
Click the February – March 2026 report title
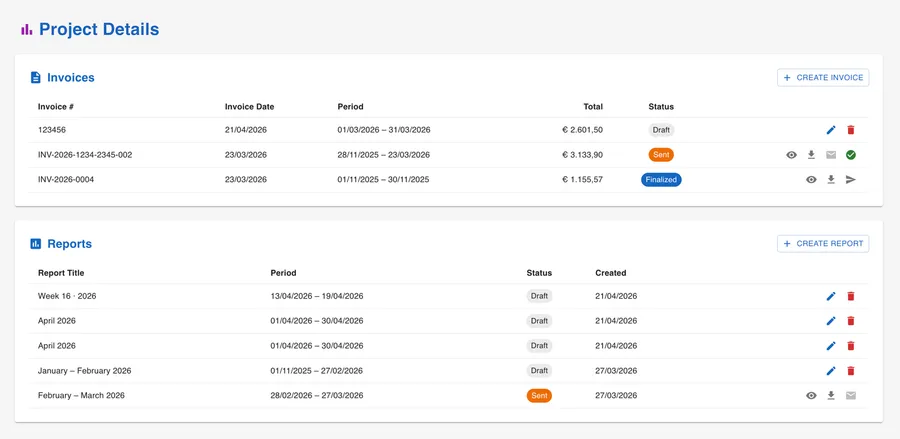tap(81, 395)
